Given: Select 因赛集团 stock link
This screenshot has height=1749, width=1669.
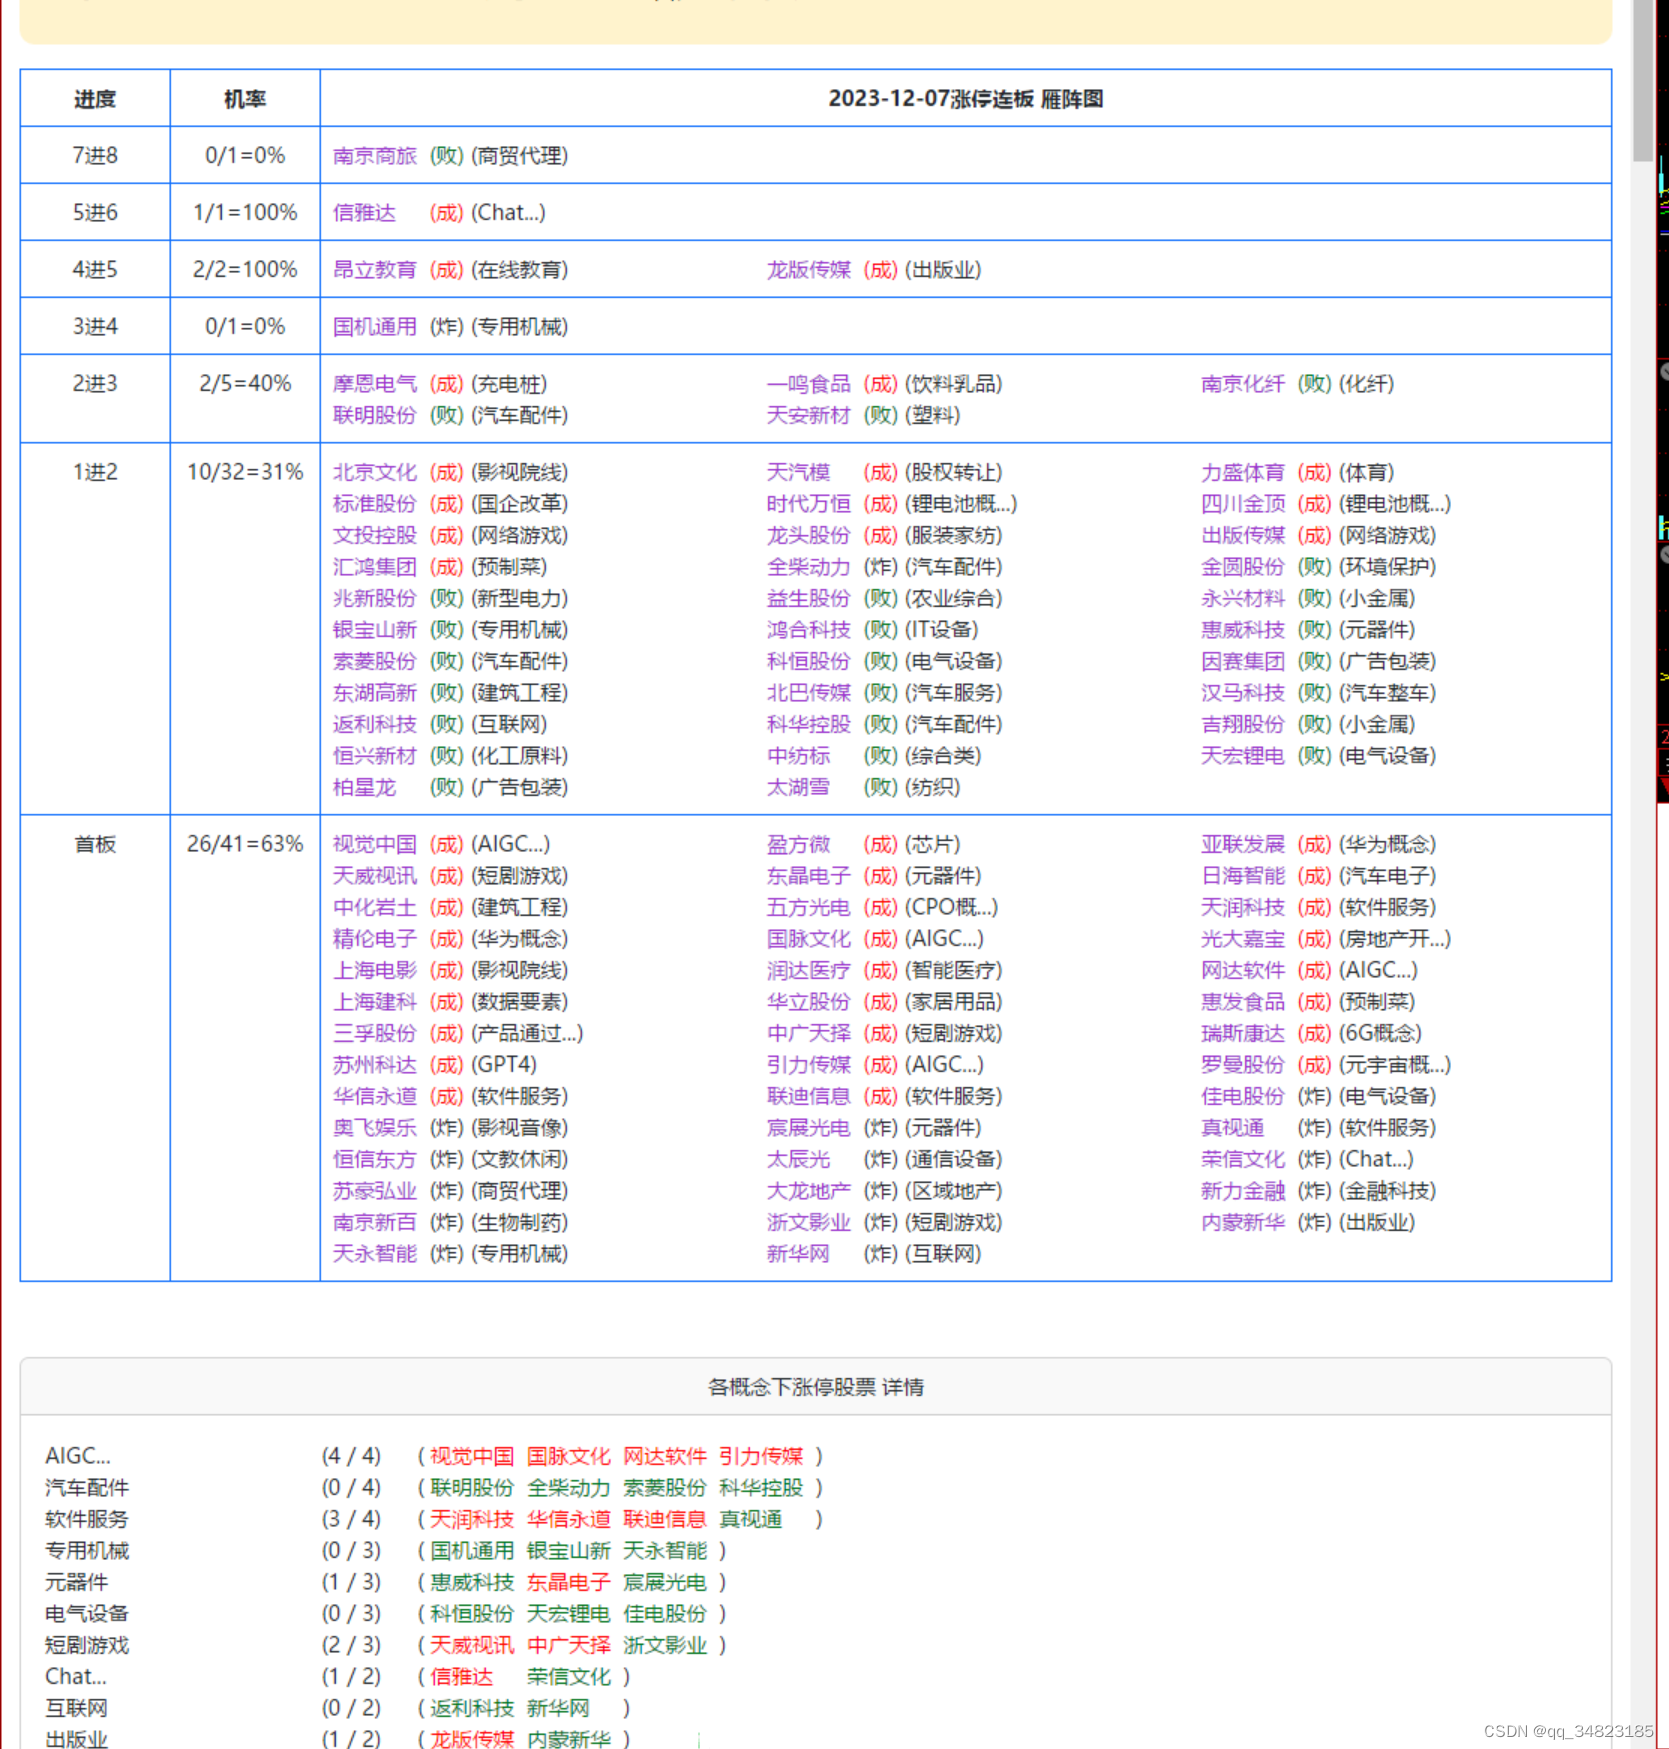Looking at the screenshot, I should click(1242, 662).
